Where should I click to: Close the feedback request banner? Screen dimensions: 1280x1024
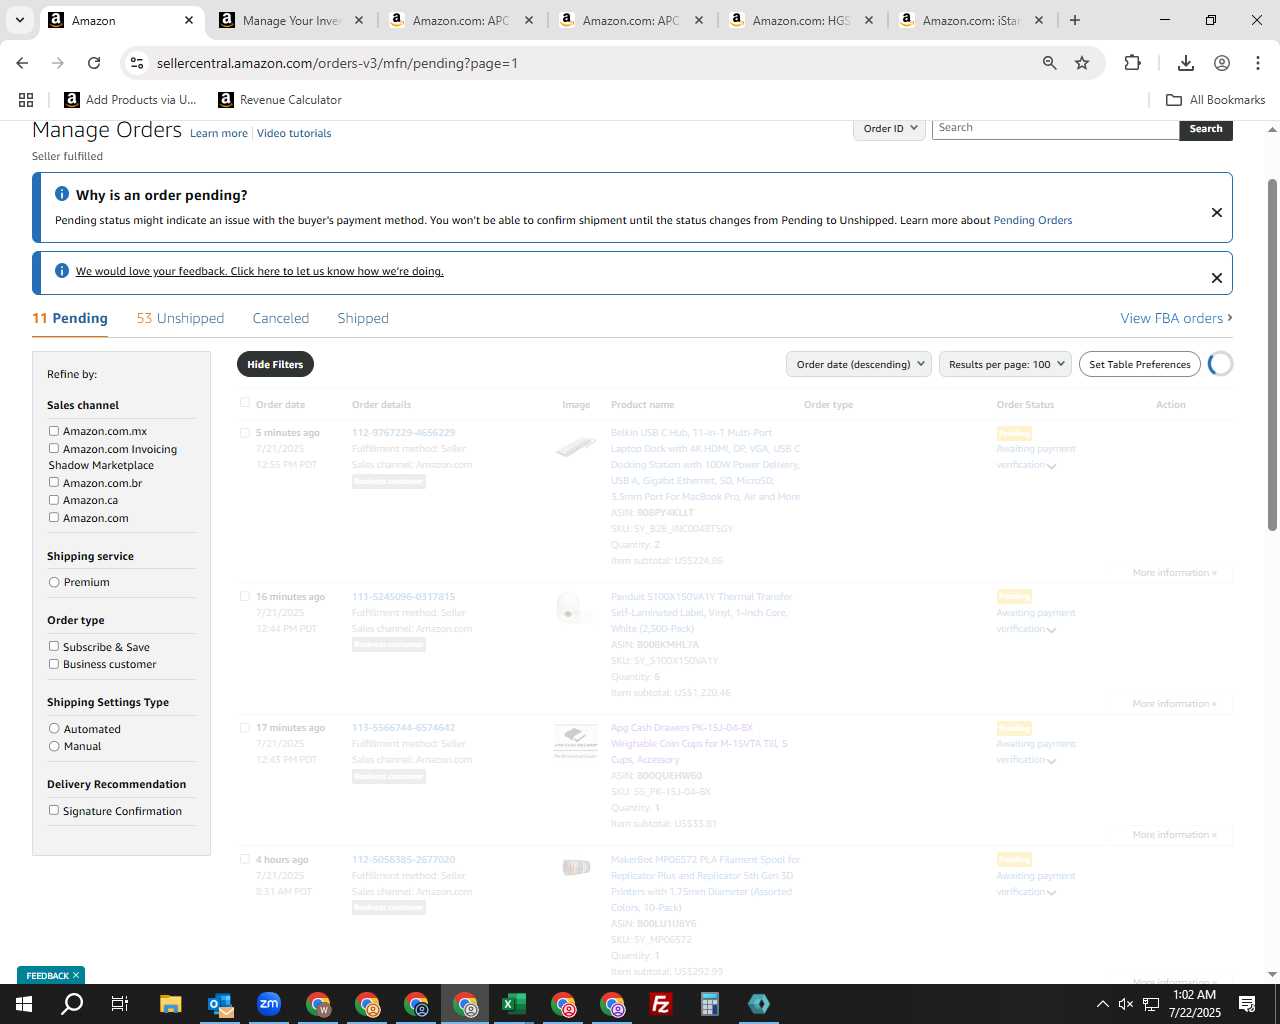click(x=1217, y=278)
